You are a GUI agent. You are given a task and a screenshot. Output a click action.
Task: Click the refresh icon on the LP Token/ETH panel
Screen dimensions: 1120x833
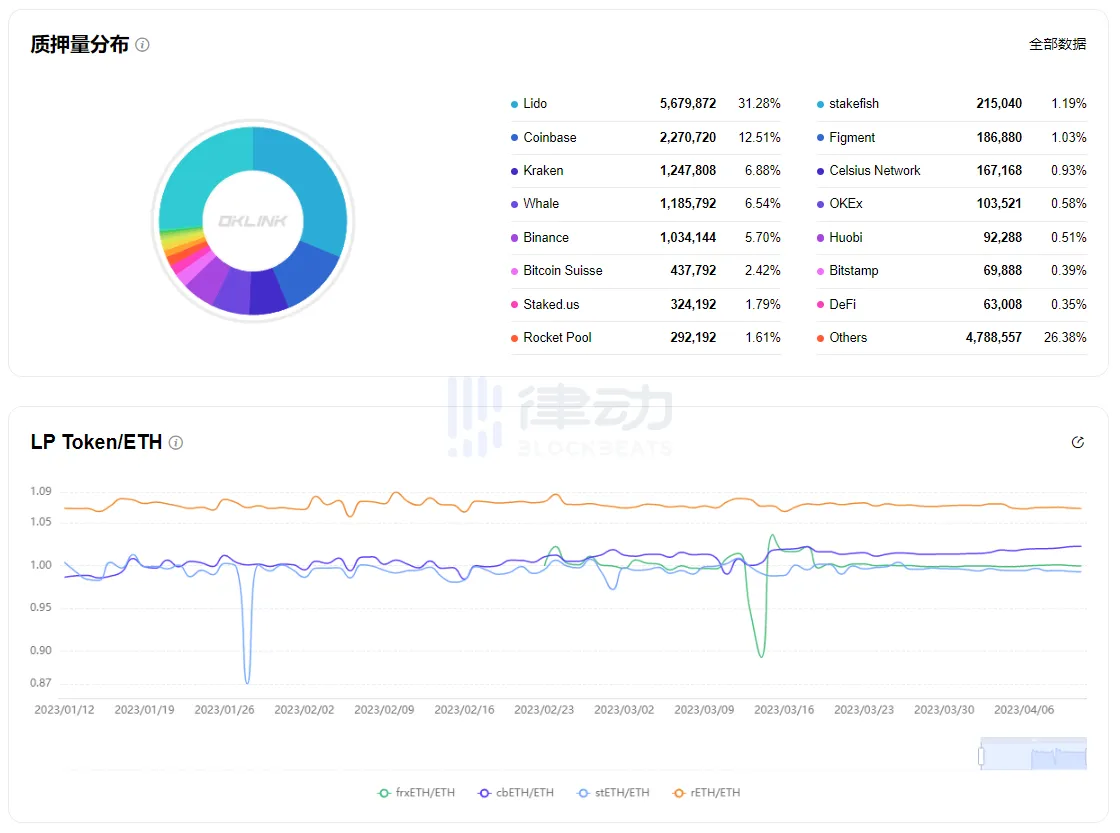[x=1077, y=441]
